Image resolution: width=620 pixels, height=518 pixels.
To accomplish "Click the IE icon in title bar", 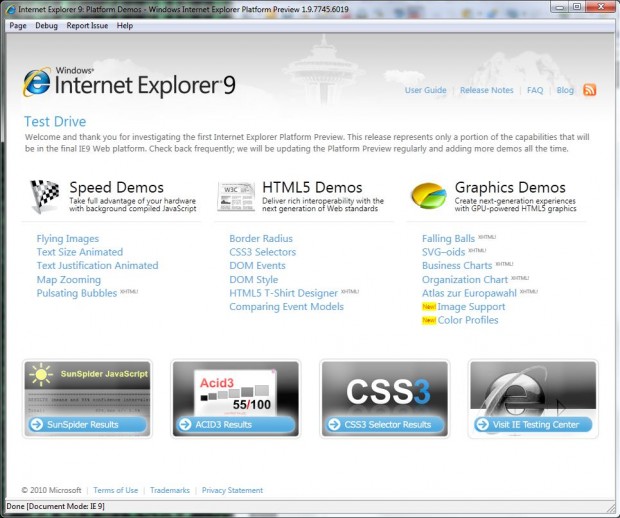I will click(x=11, y=9).
